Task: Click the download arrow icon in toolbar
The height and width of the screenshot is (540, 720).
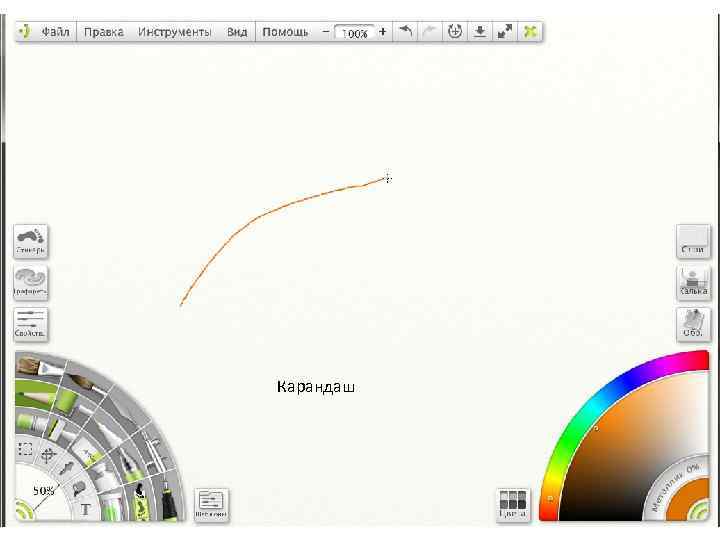Action: point(479,32)
